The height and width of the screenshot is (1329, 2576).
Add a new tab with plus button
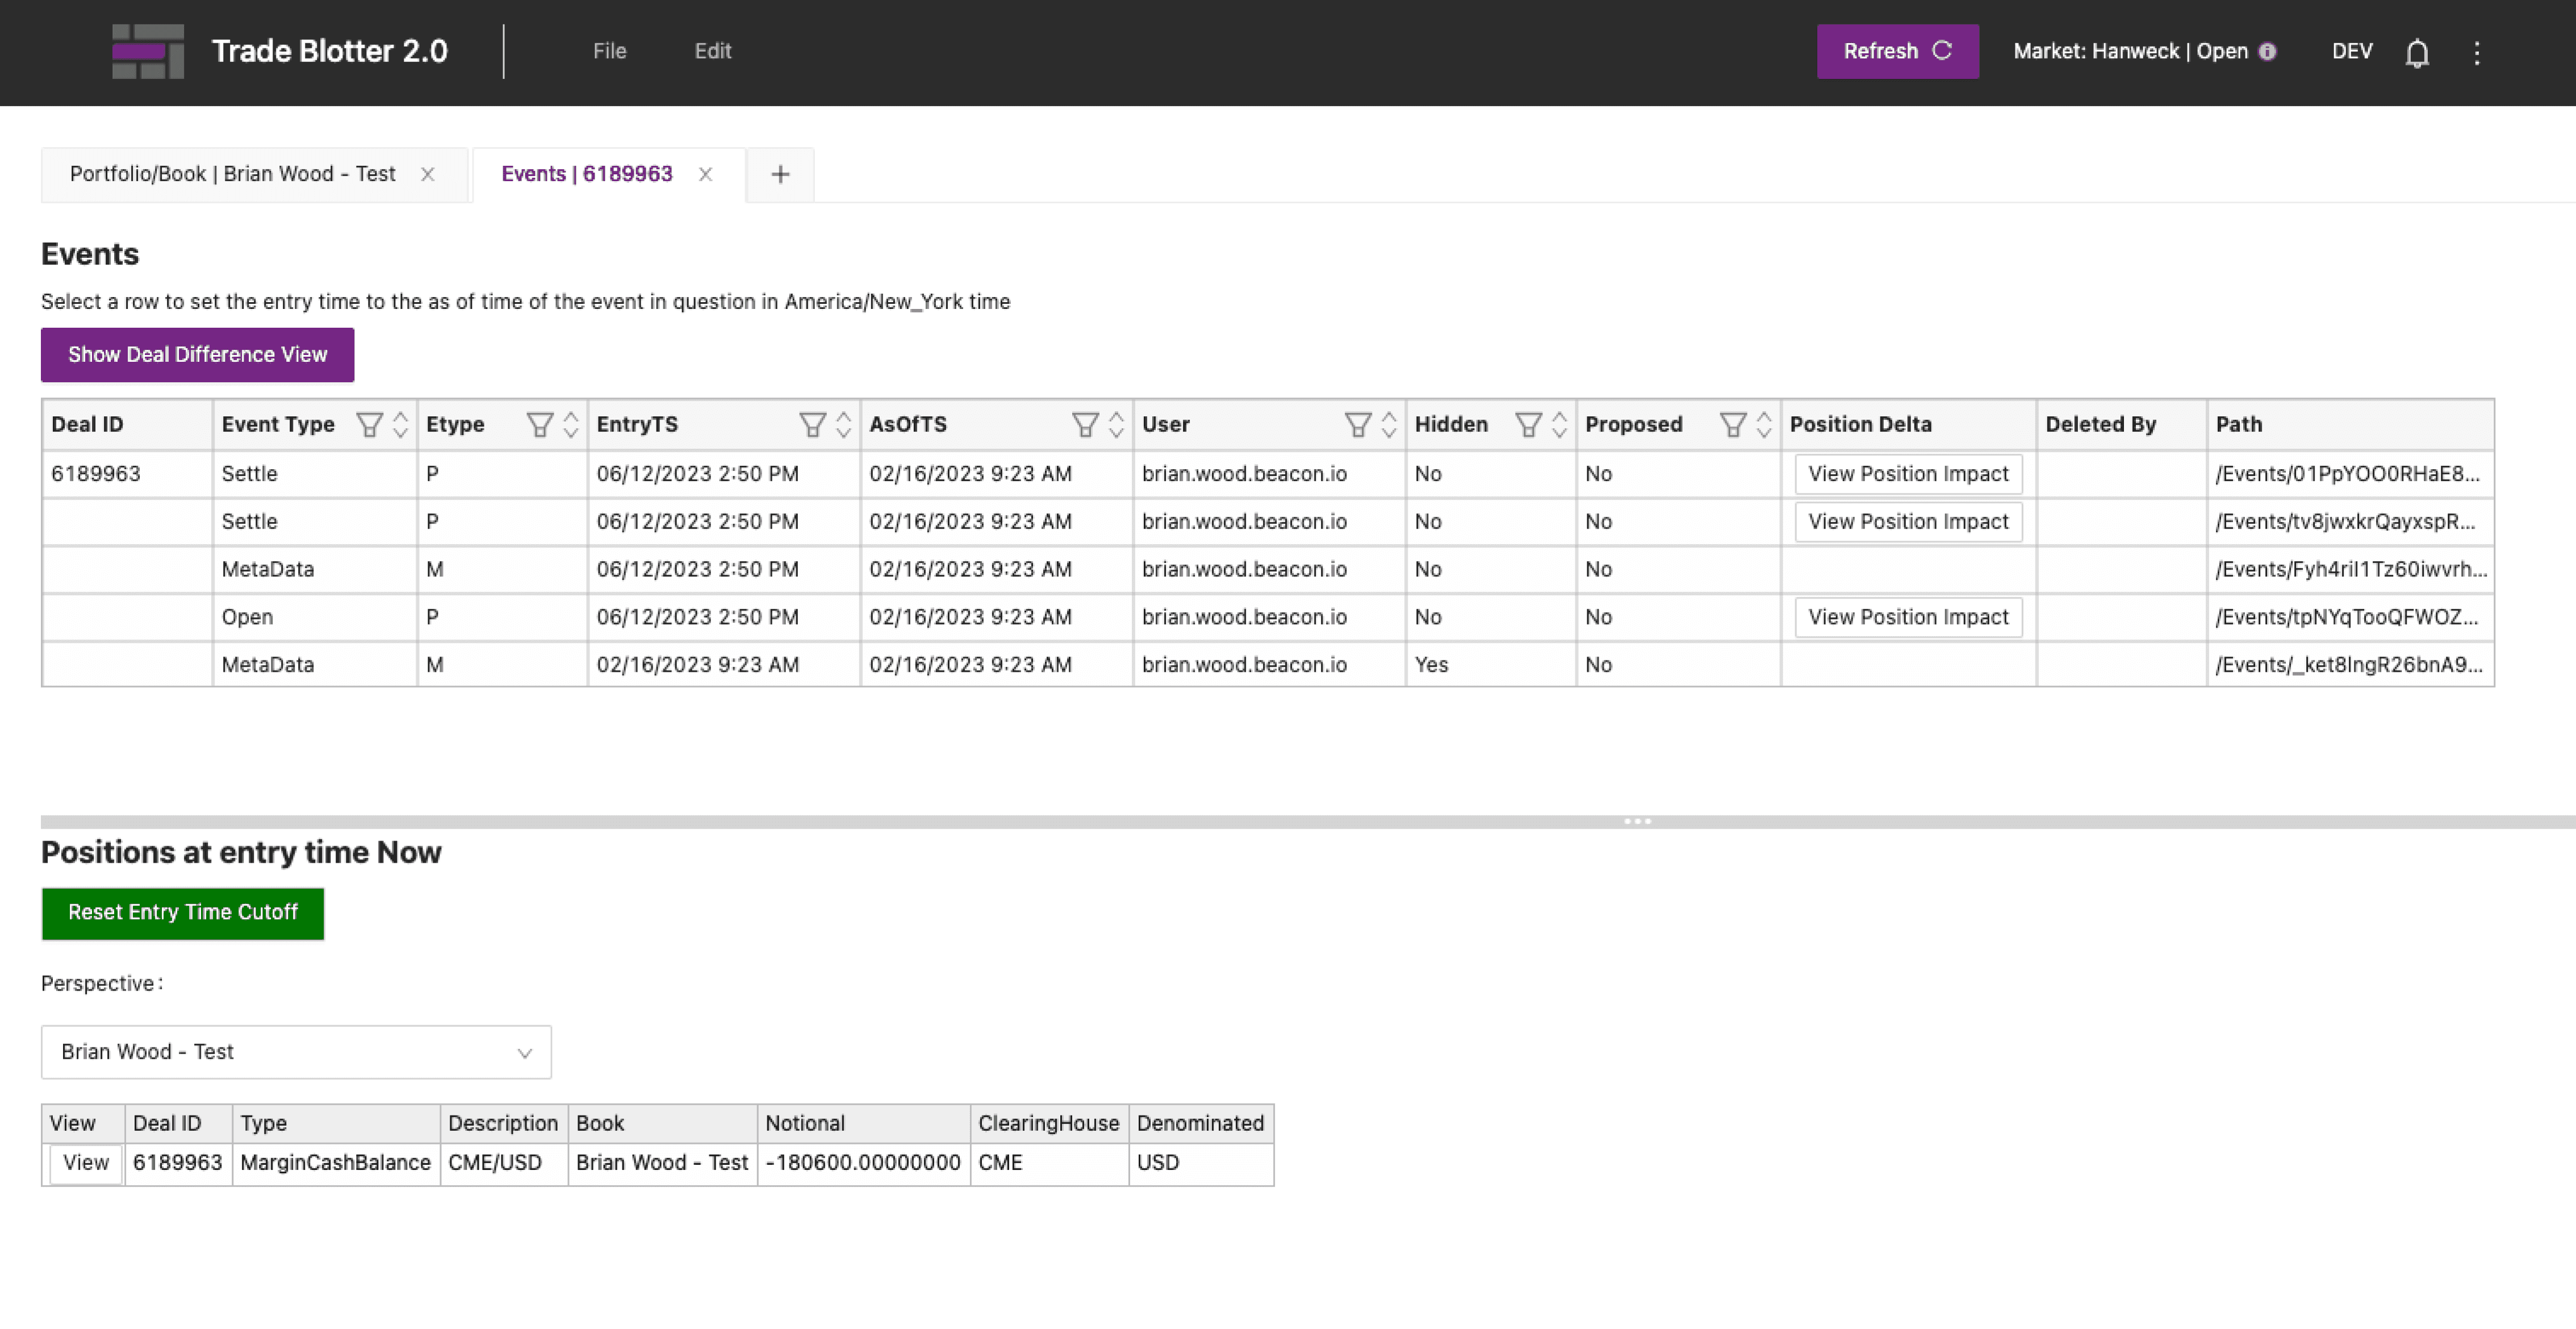[780, 175]
